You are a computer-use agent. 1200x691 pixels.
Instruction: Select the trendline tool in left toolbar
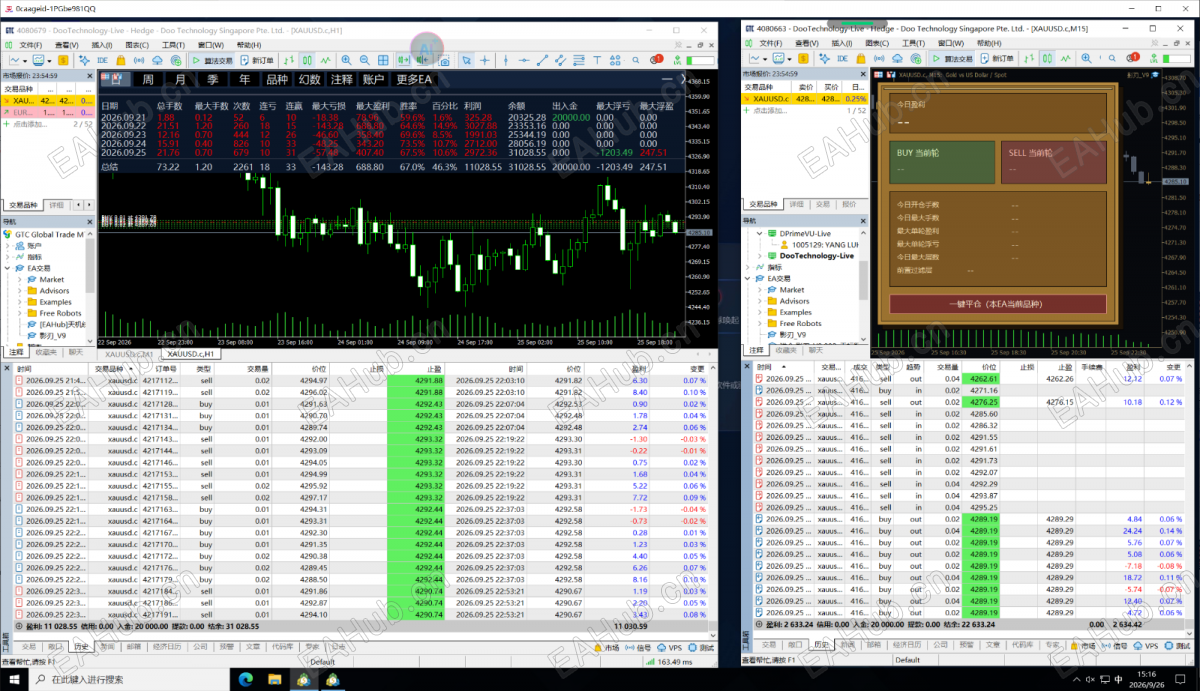tap(542, 60)
